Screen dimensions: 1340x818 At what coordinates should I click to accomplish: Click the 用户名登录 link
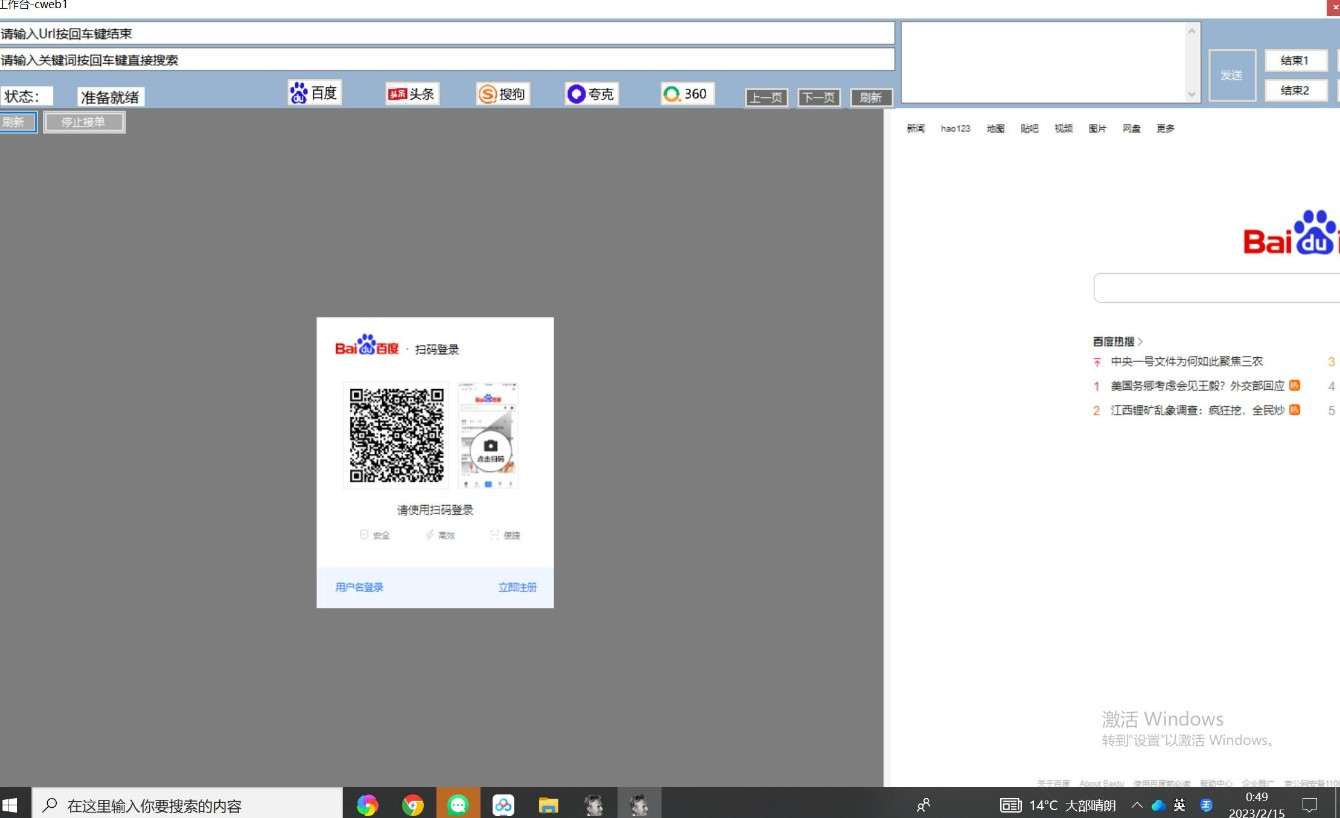(359, 587)
